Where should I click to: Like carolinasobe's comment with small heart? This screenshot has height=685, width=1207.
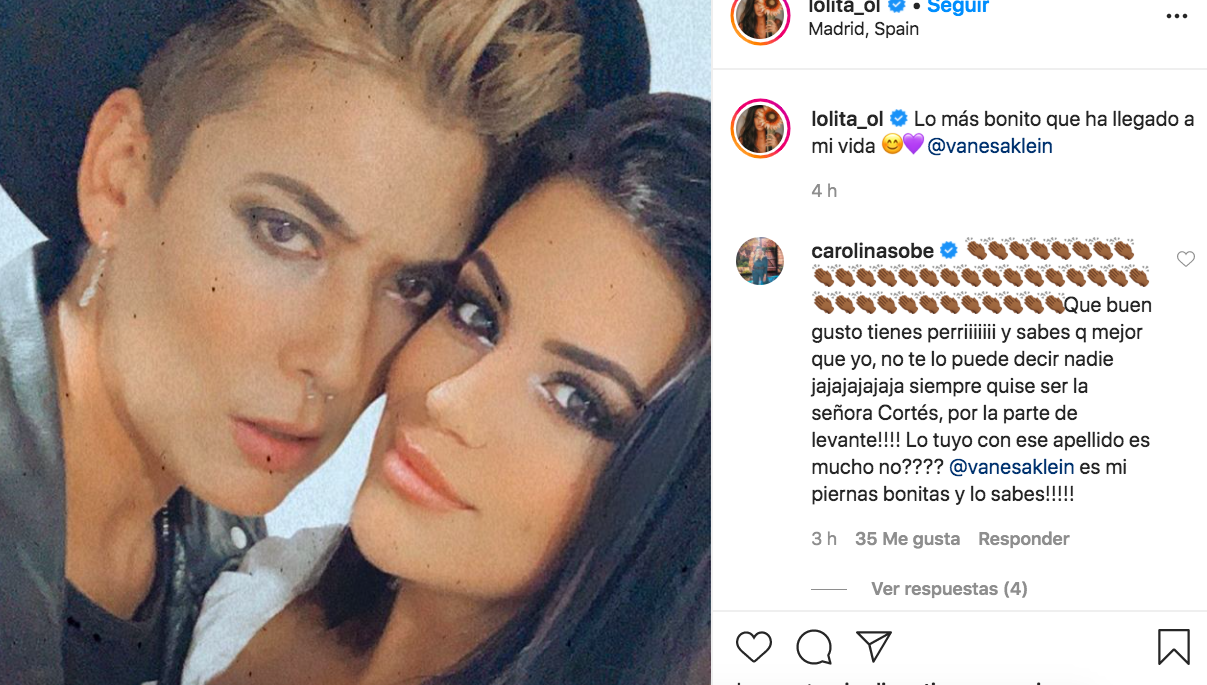1186,259
